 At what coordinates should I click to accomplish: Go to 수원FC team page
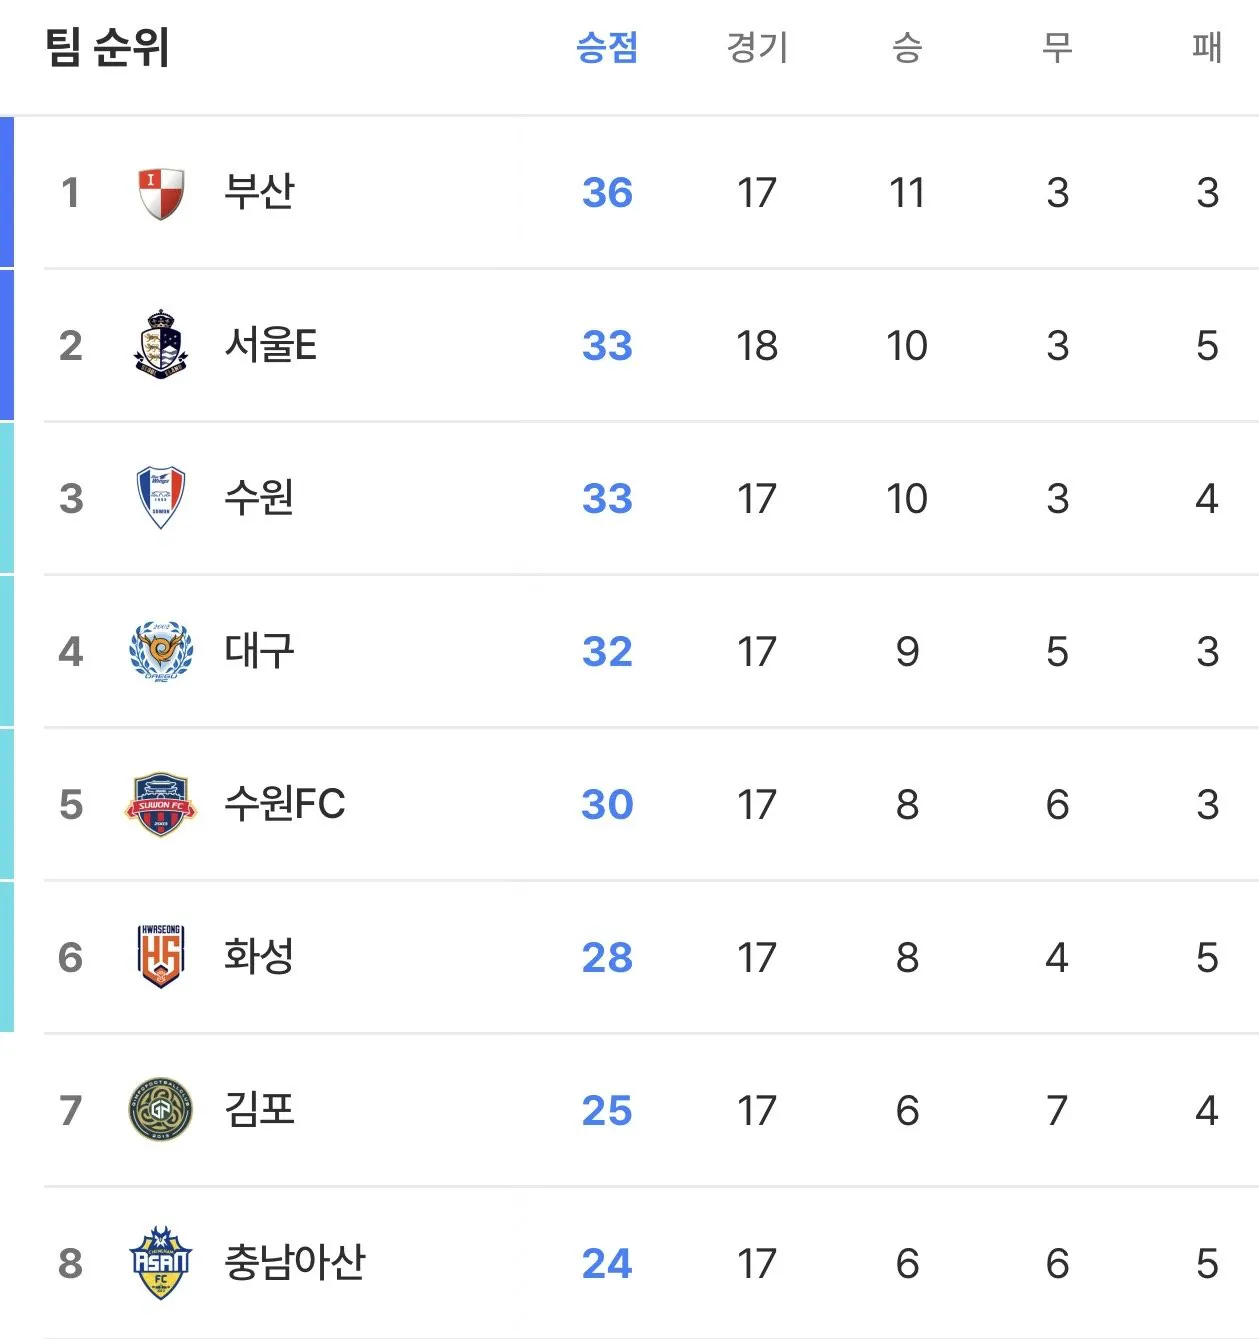coord(285,804)
